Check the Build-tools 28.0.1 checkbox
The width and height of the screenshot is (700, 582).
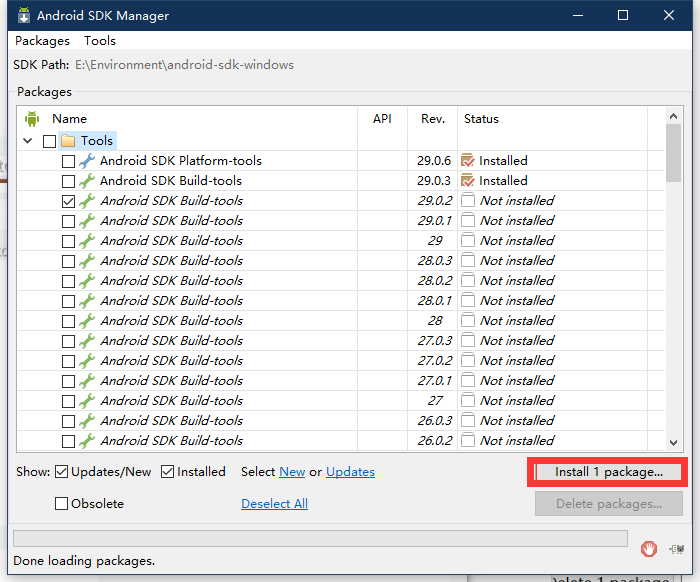[x=68, y=301]
